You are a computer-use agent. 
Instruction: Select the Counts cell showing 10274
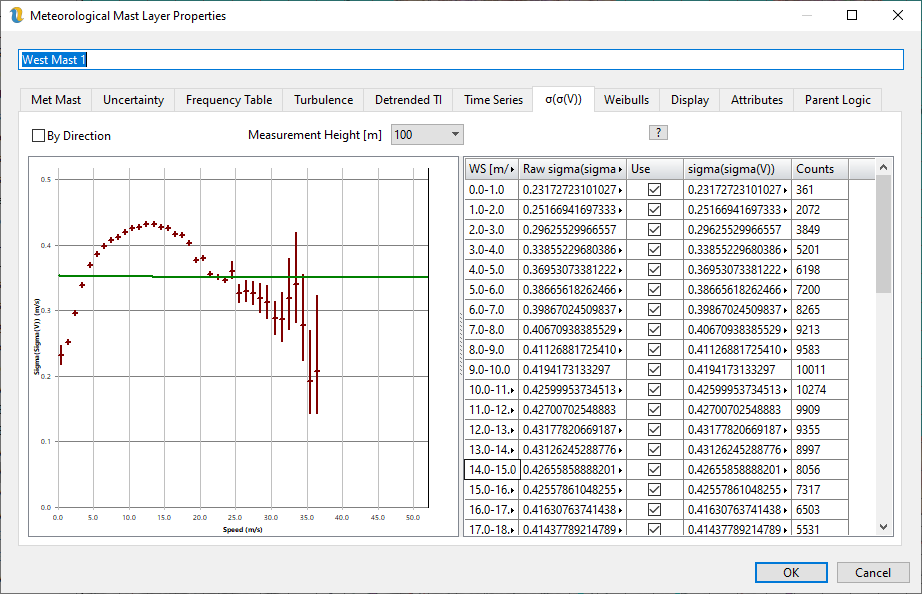(820, 389)
